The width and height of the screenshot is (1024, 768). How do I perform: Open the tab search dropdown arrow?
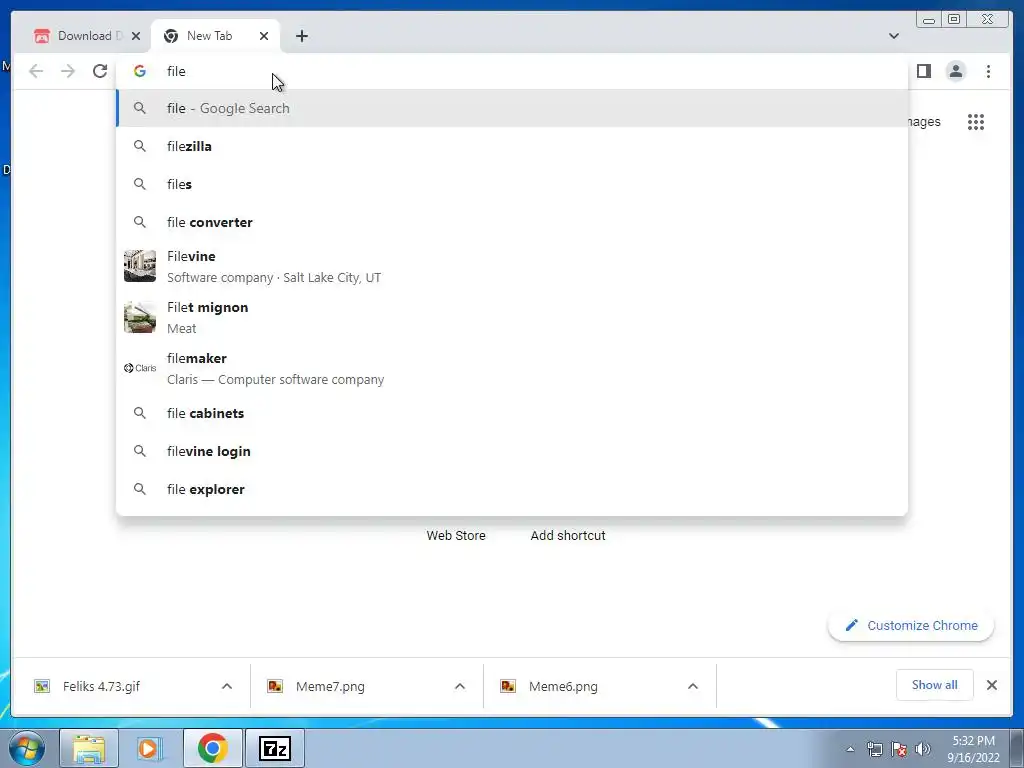point(894,36)
